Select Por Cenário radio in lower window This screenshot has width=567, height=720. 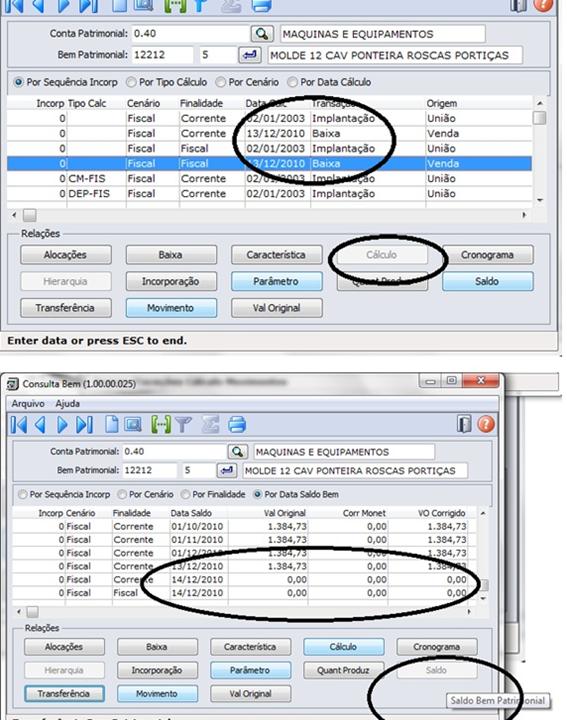(122, 495)
